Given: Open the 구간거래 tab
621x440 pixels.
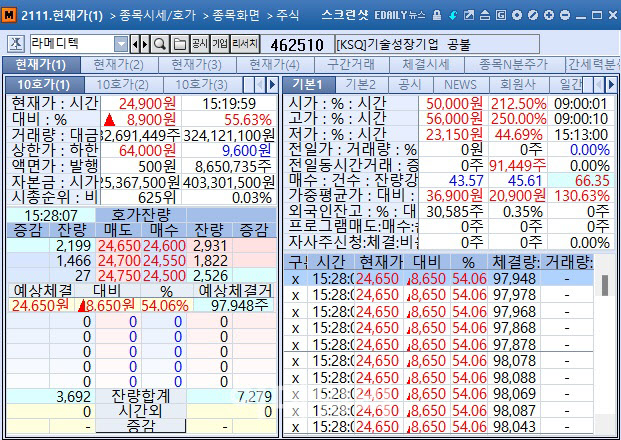Looking at the screenshot, I should (x=351, y=65).
